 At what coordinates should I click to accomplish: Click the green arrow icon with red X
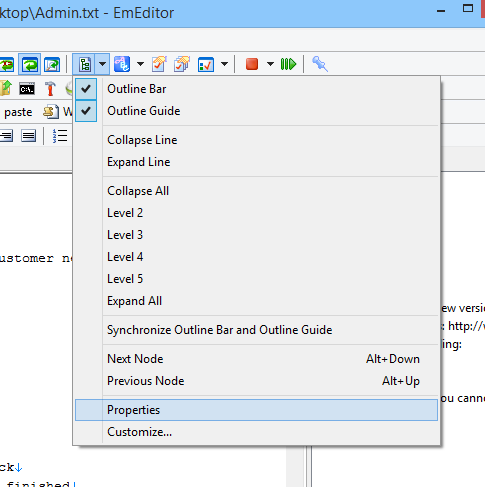point(7,64)
